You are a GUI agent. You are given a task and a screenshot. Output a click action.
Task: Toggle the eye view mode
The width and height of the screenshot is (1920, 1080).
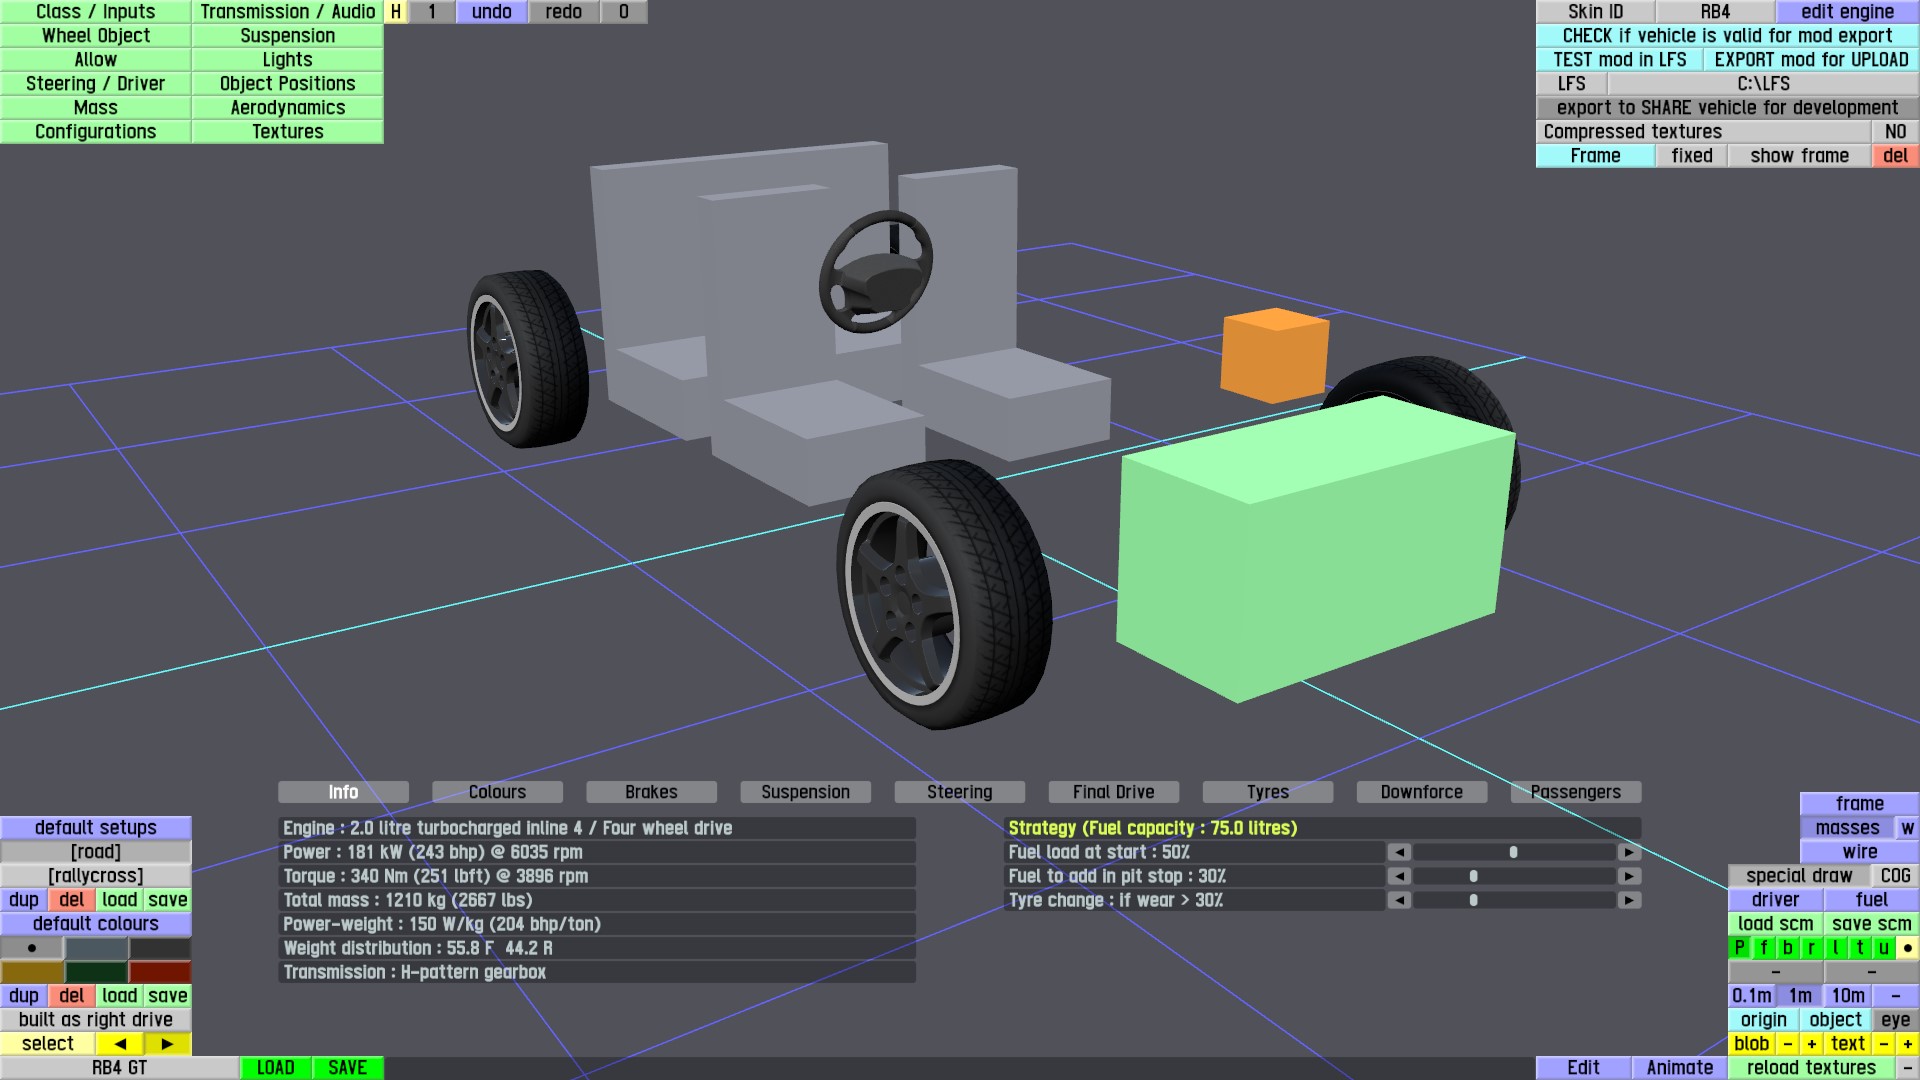point(1895,1020)
